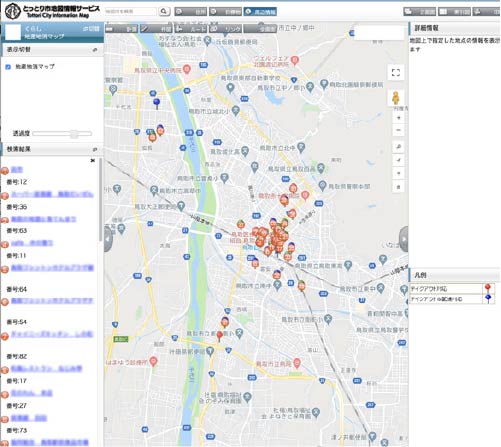Click the 鳥取市立病院 hospital pin
Screen dimensions: 501x447
click(x=297, y=363)
